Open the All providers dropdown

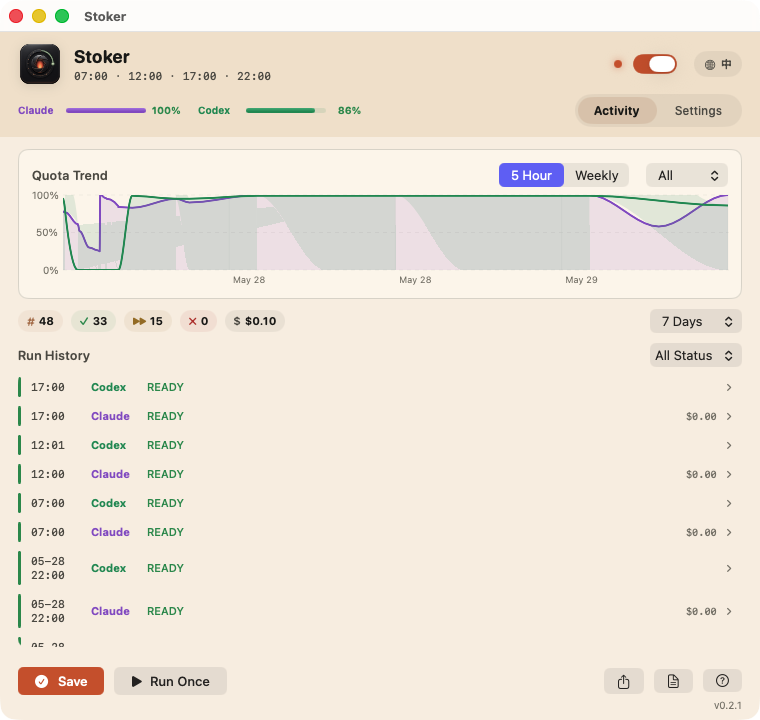(687, 175)
